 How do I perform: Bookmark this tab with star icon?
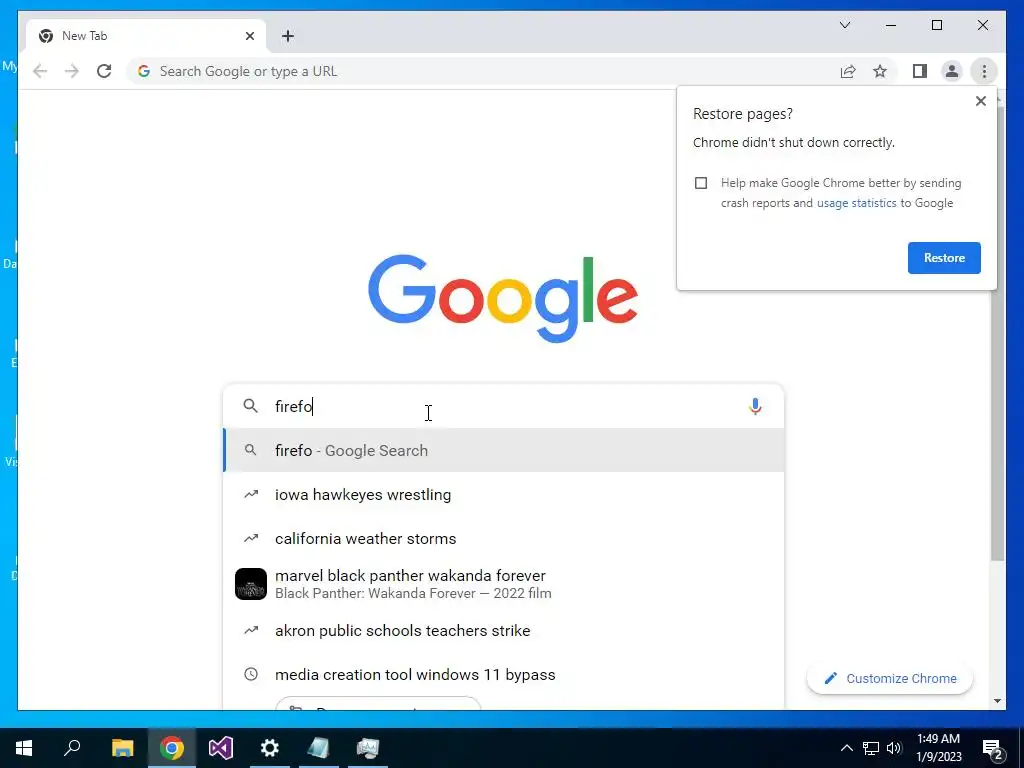[880, 71]
